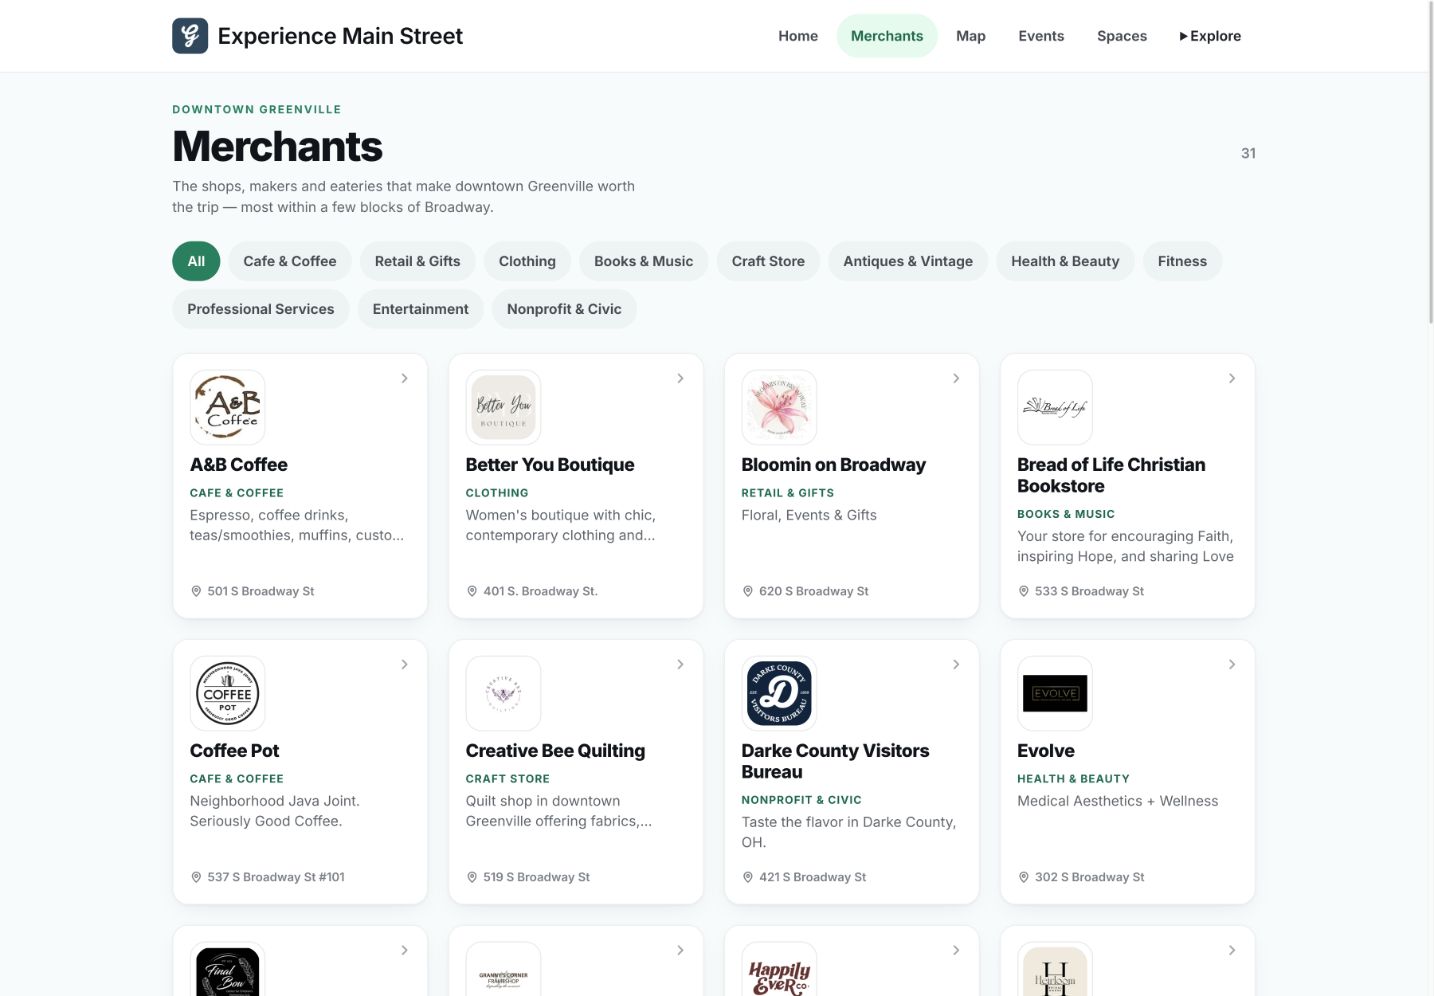Filter merchants by Nonprofit & Civic
1434x996 pixels.
pos(564,309)
